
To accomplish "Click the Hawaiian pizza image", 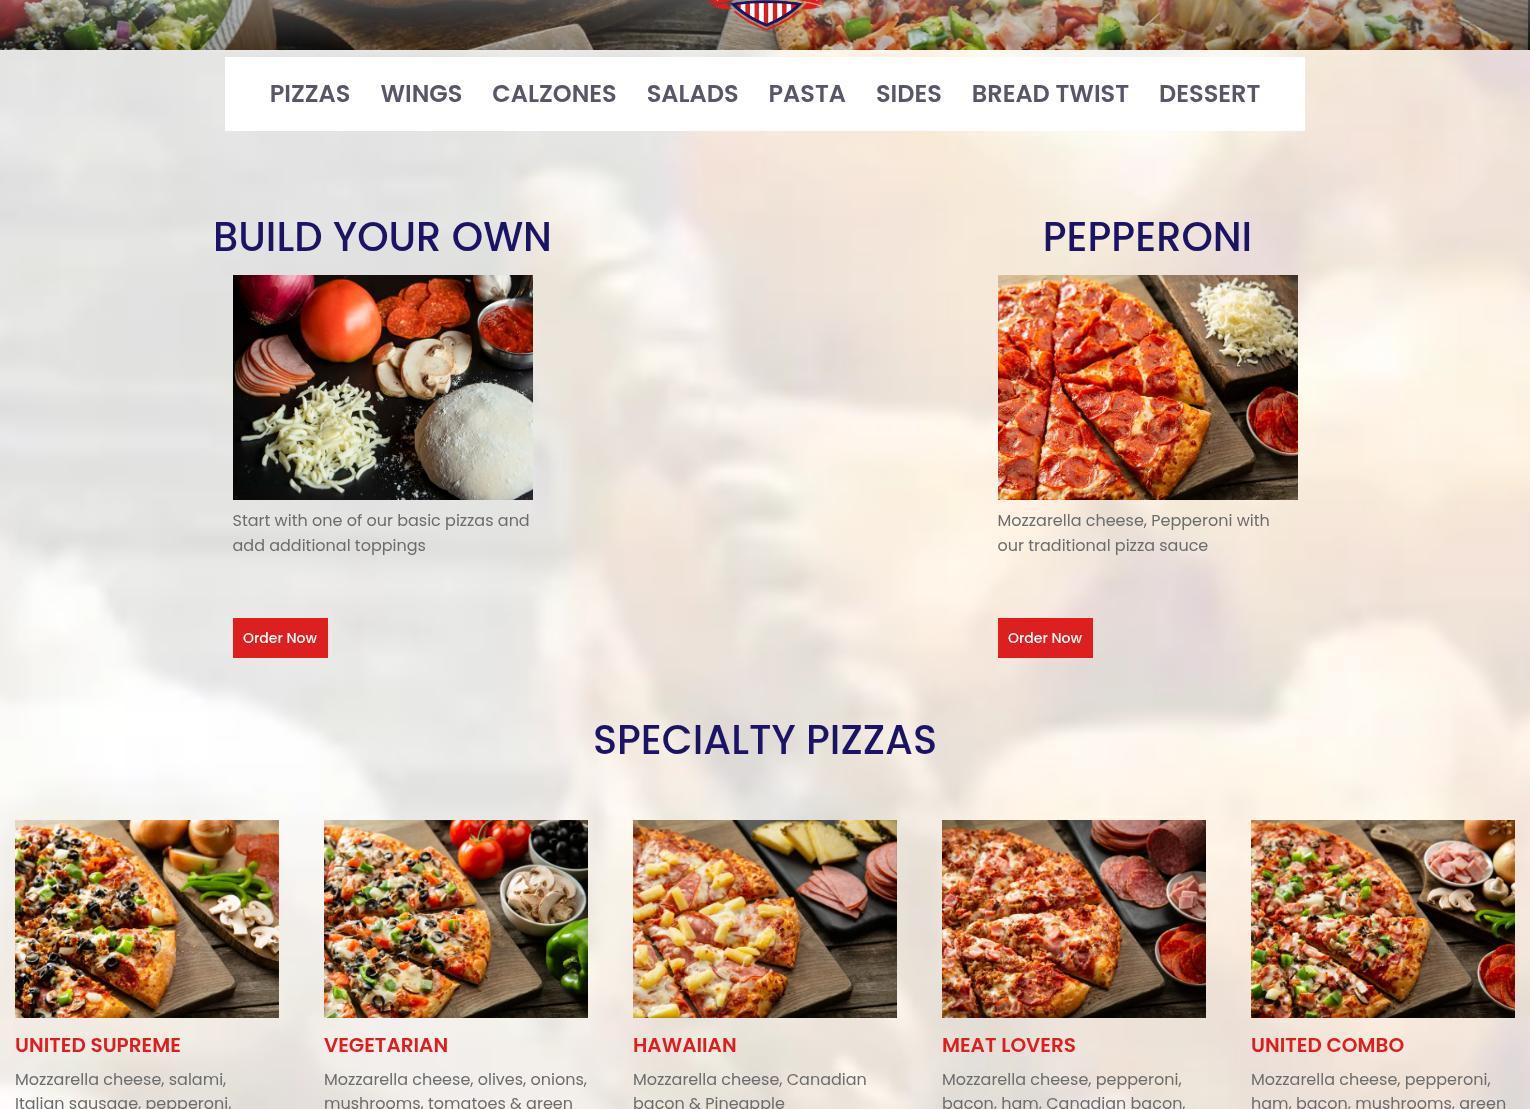I will (765, 919).
